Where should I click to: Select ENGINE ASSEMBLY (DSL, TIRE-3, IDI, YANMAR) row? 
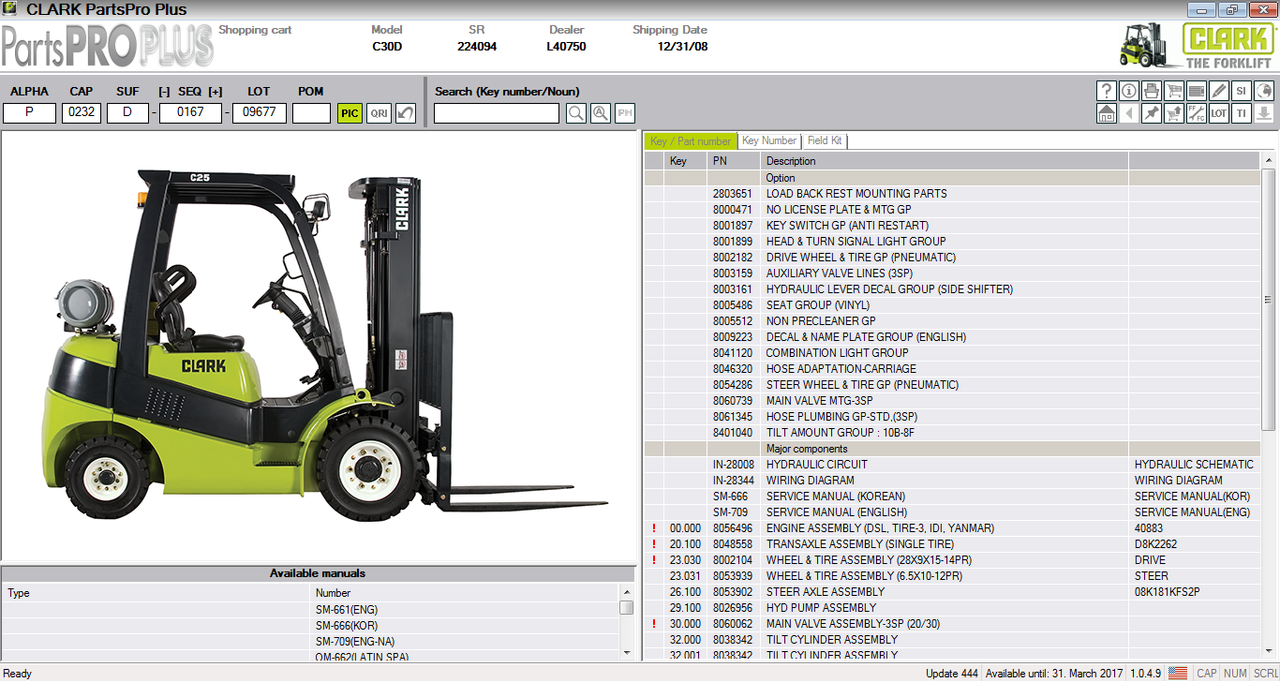tap(952, 528)
